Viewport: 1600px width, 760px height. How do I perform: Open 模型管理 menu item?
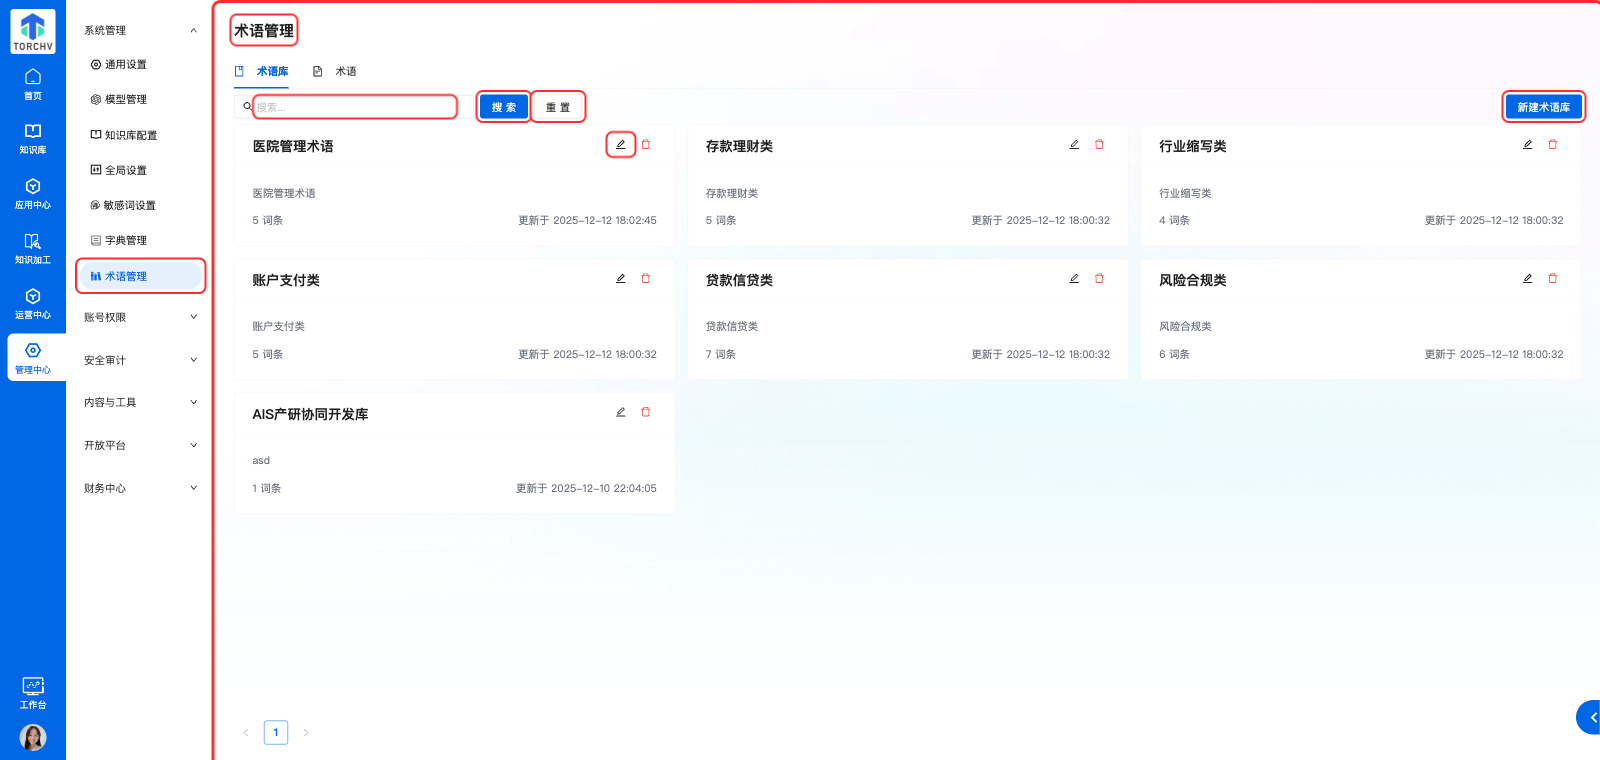coord(140,99)
